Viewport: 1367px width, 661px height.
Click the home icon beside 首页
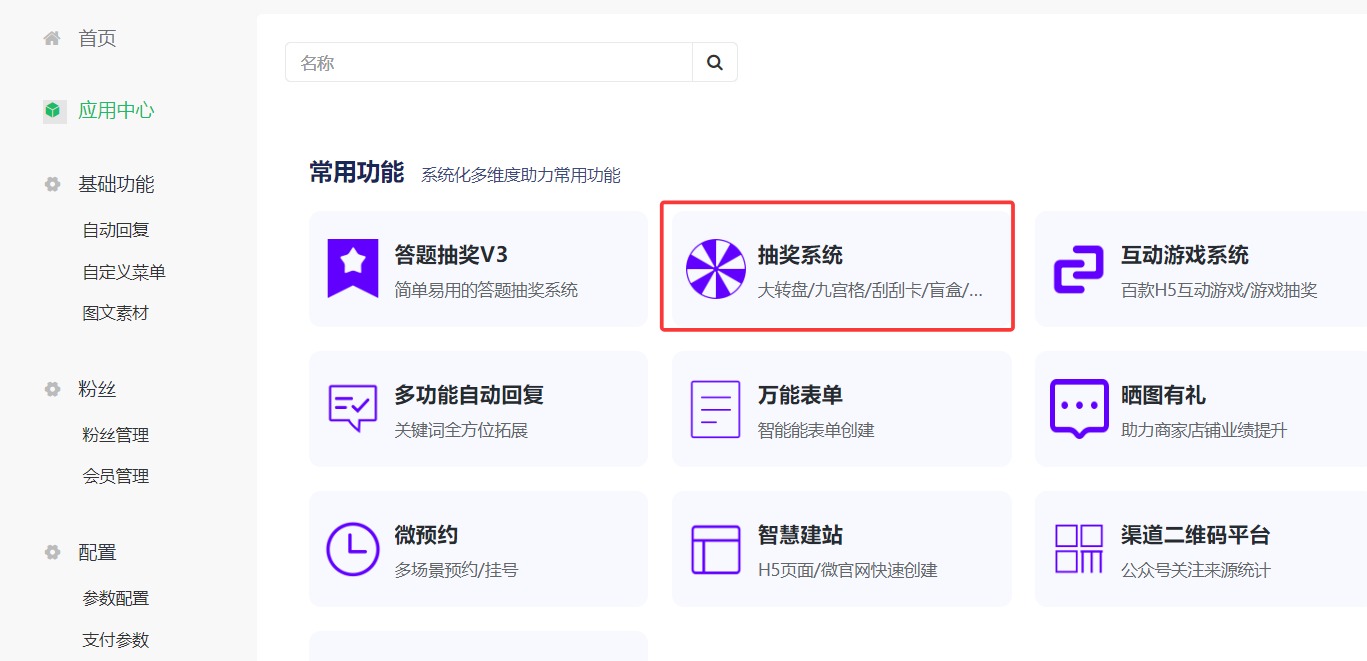click(x=50, y=38)
